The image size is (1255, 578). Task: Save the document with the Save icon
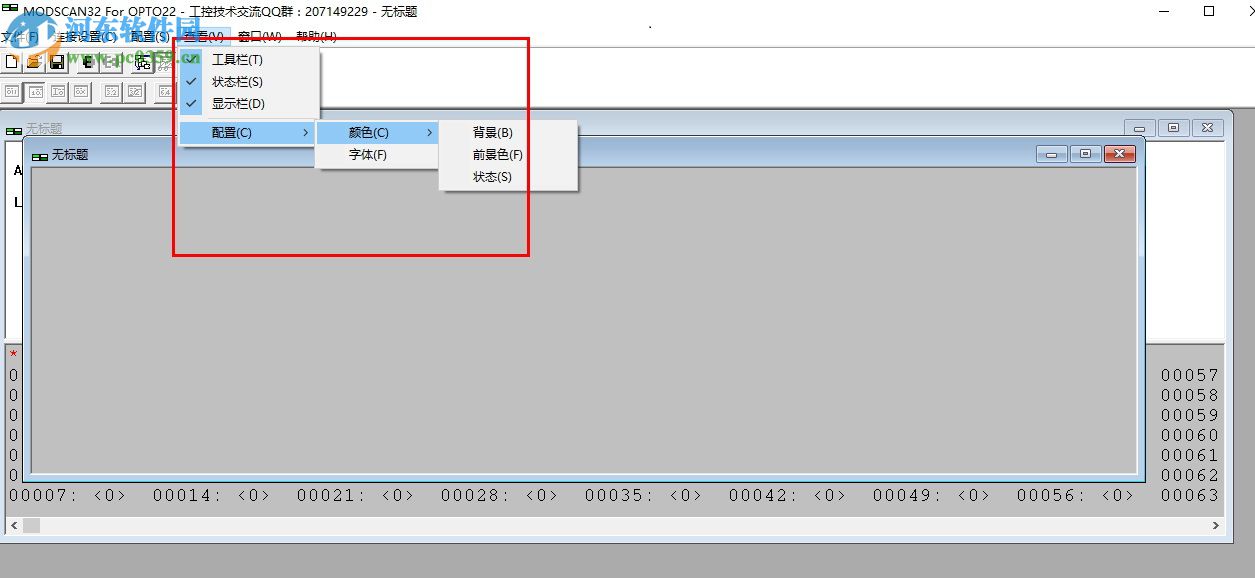[57, 62]
